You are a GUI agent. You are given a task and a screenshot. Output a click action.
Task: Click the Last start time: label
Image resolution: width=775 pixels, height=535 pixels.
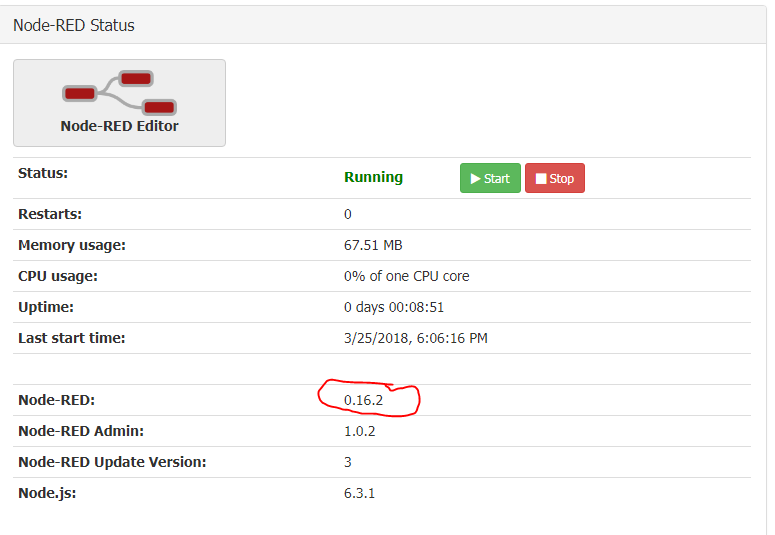point(72,338)
